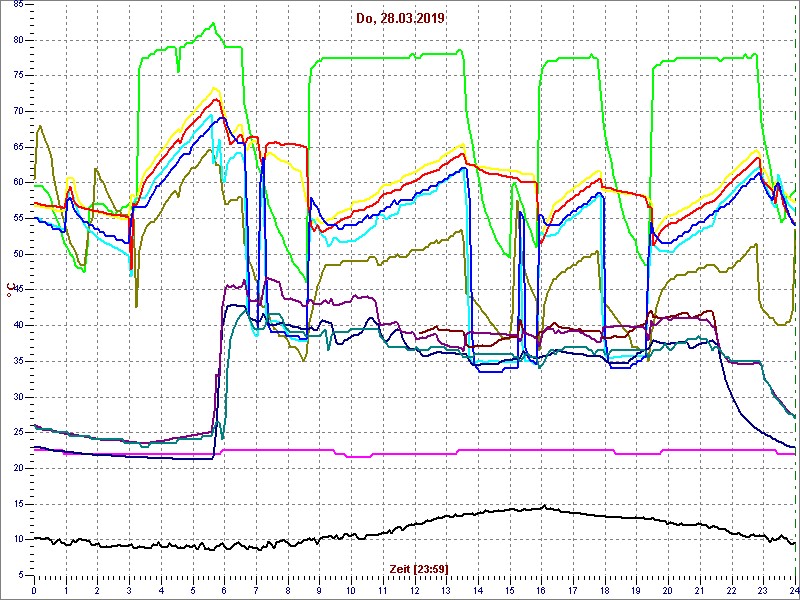Click hour 18 on the time axis
The width and height of the screenshot is (800, 600).
point(604,589)
